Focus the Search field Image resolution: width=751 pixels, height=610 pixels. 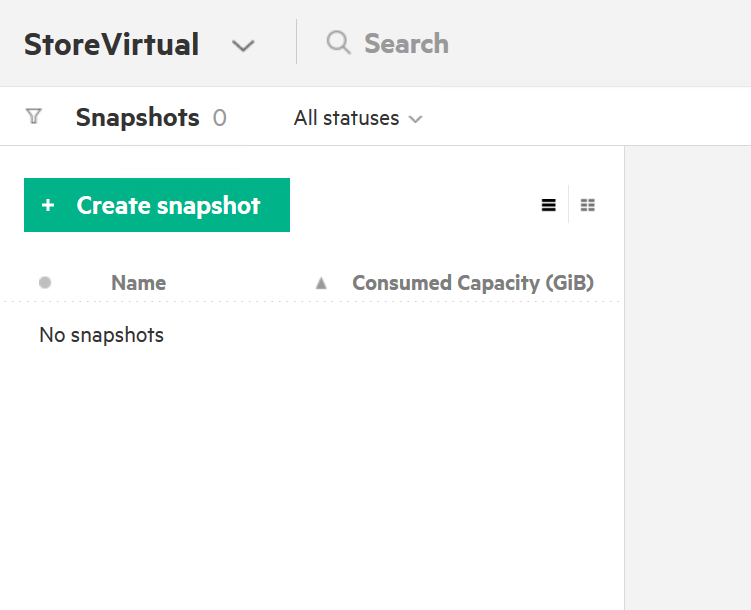pyautogui.click(x=406, y=44)
